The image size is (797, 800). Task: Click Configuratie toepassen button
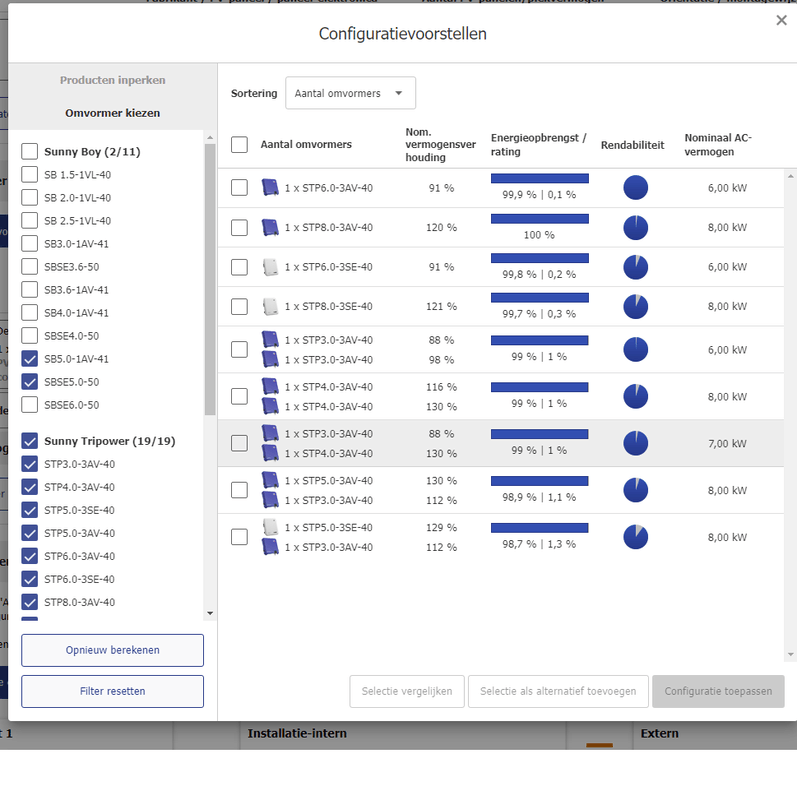pyautogui.click(x=718, y=691)
